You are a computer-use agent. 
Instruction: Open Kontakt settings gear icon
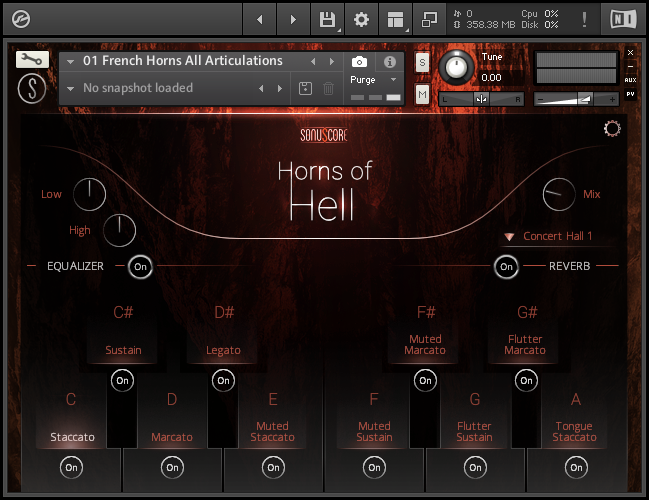click(x=361, y=19)
